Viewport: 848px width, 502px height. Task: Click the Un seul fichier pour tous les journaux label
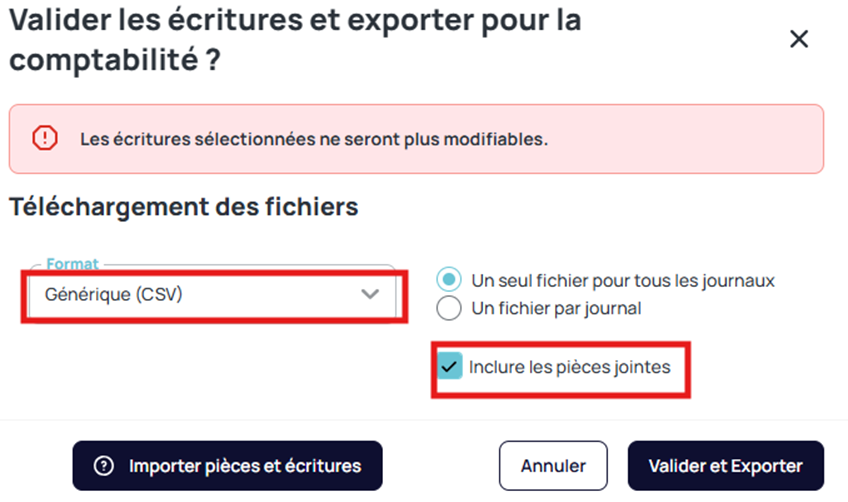pos(623,281)
